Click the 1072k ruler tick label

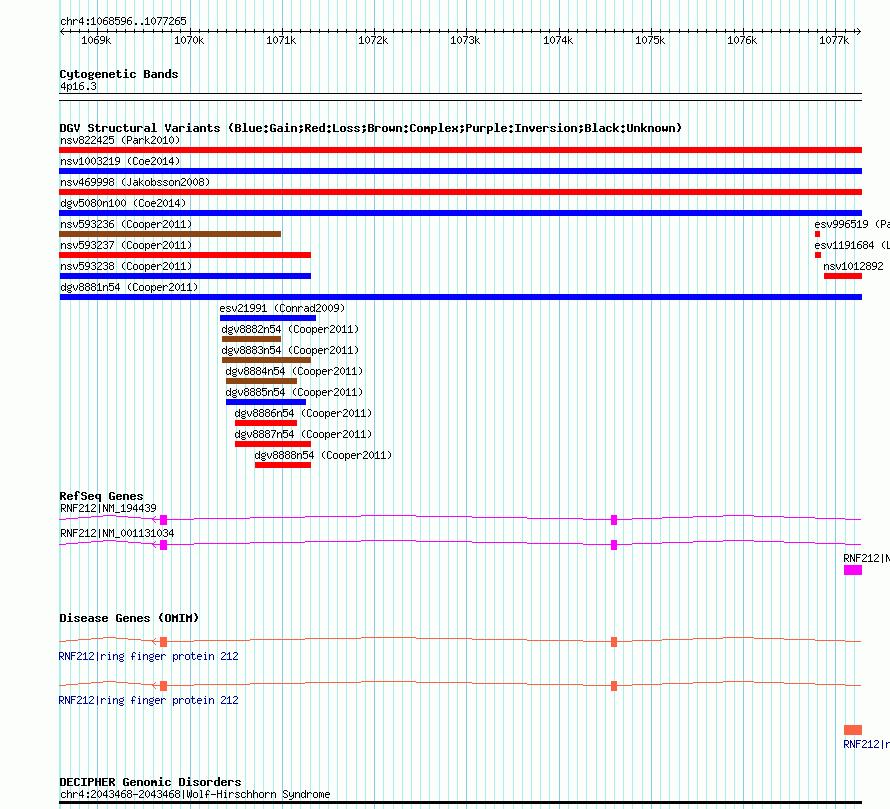(373, 40)
